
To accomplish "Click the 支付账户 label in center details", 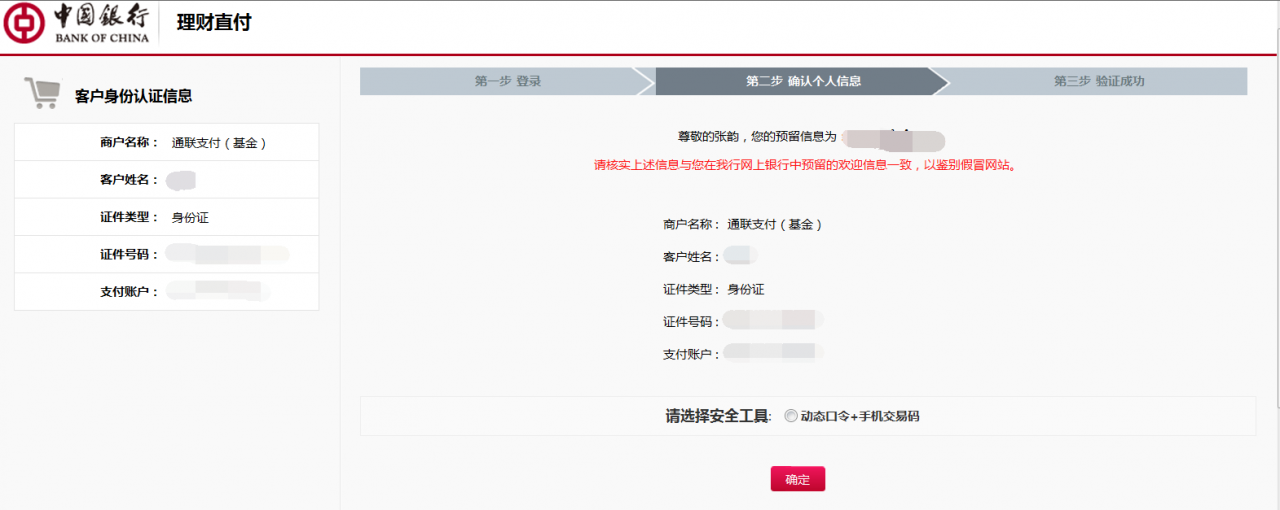I will click(x=691, y=354).
